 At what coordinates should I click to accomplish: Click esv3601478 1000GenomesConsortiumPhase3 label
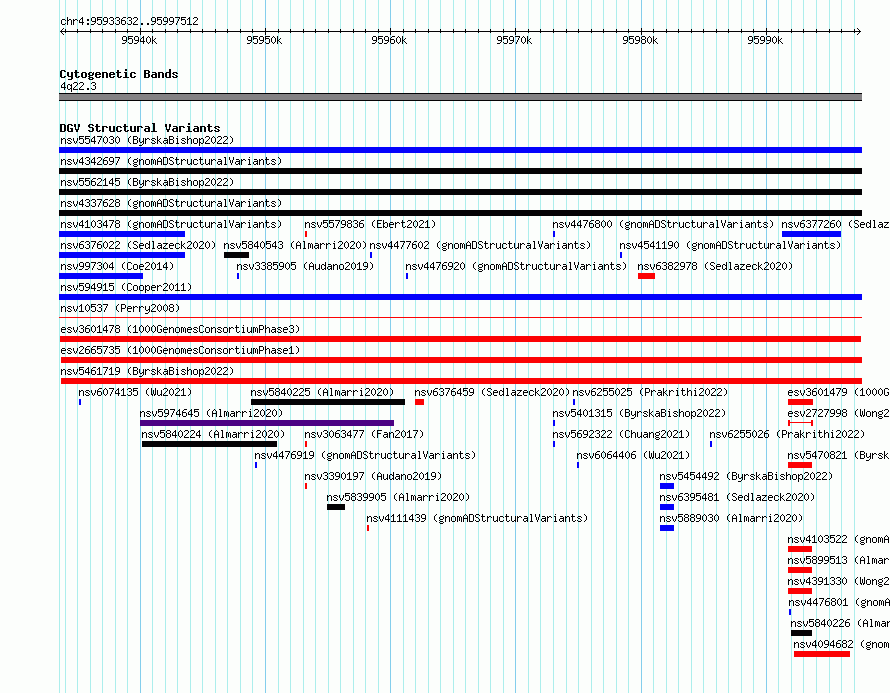coord(180,329)
